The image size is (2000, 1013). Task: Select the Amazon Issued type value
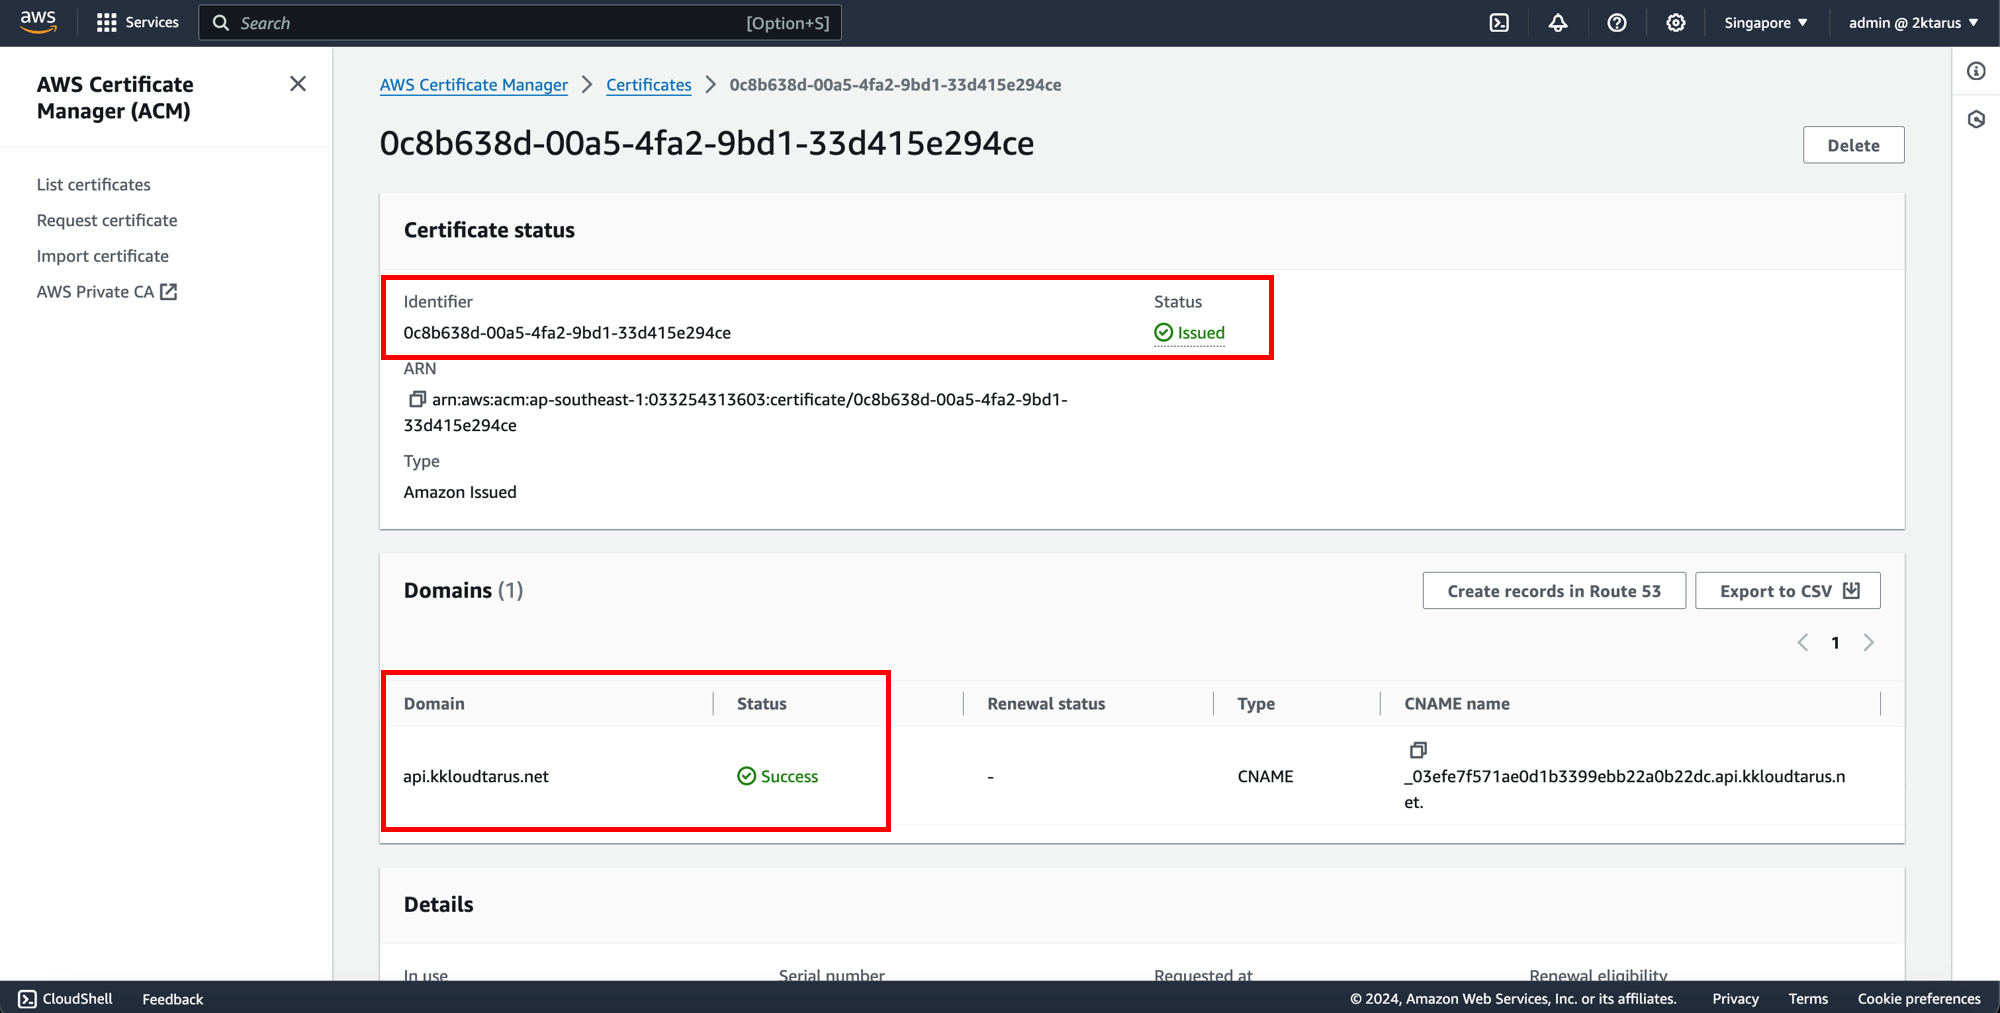(460, 492)
